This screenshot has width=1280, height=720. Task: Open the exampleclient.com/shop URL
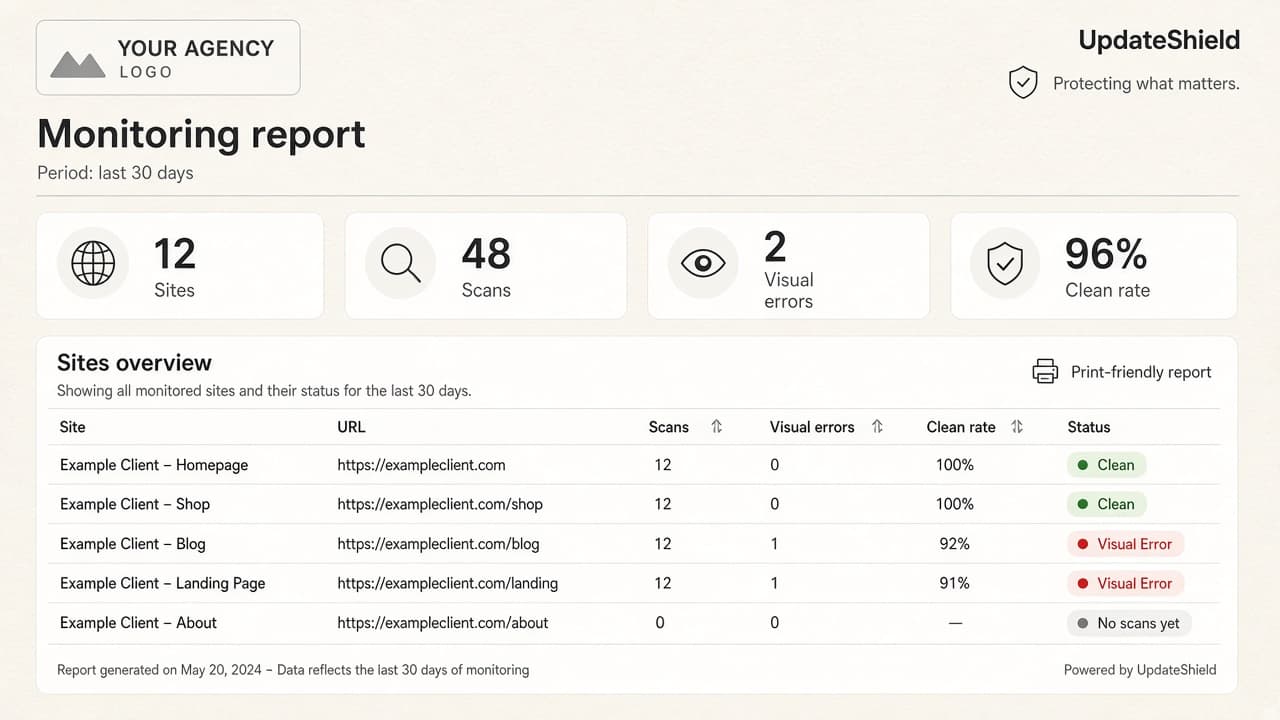[x=440, y=504]
